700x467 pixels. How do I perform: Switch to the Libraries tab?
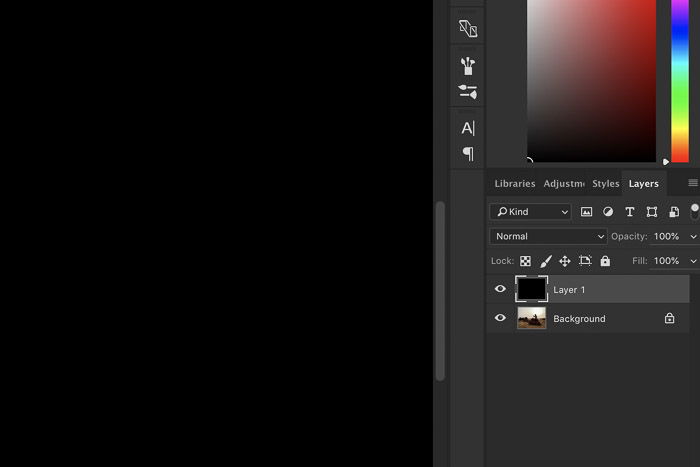(515, 183)
